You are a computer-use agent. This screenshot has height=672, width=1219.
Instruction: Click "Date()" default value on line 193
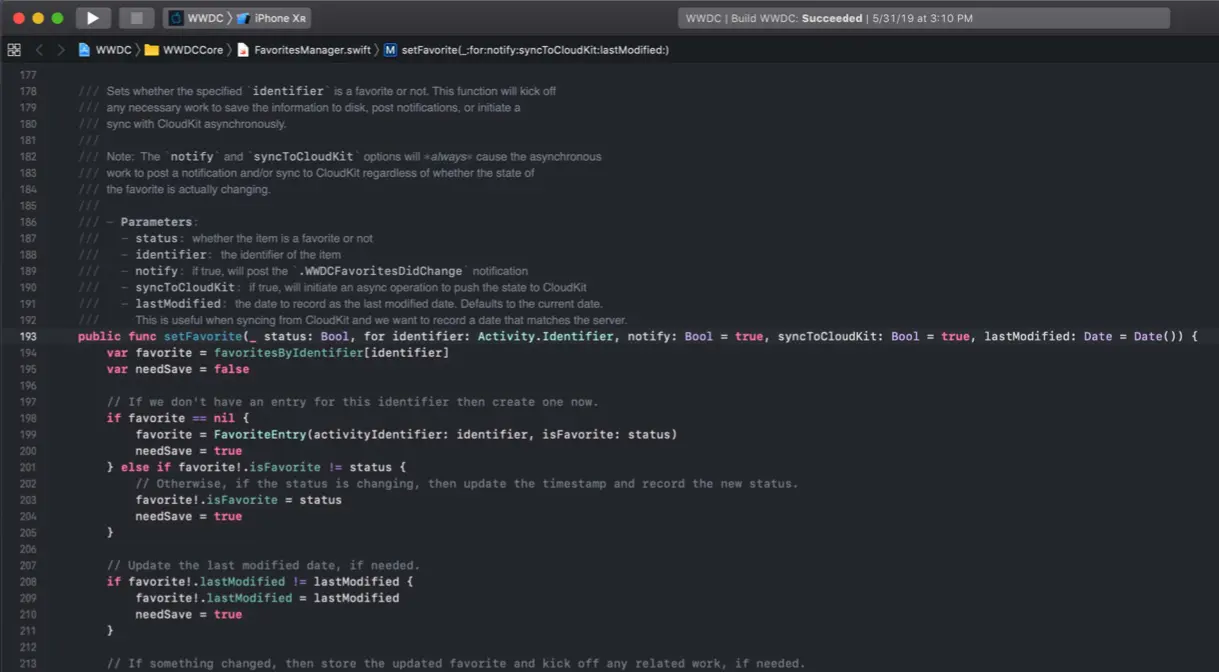point(1158,337)
